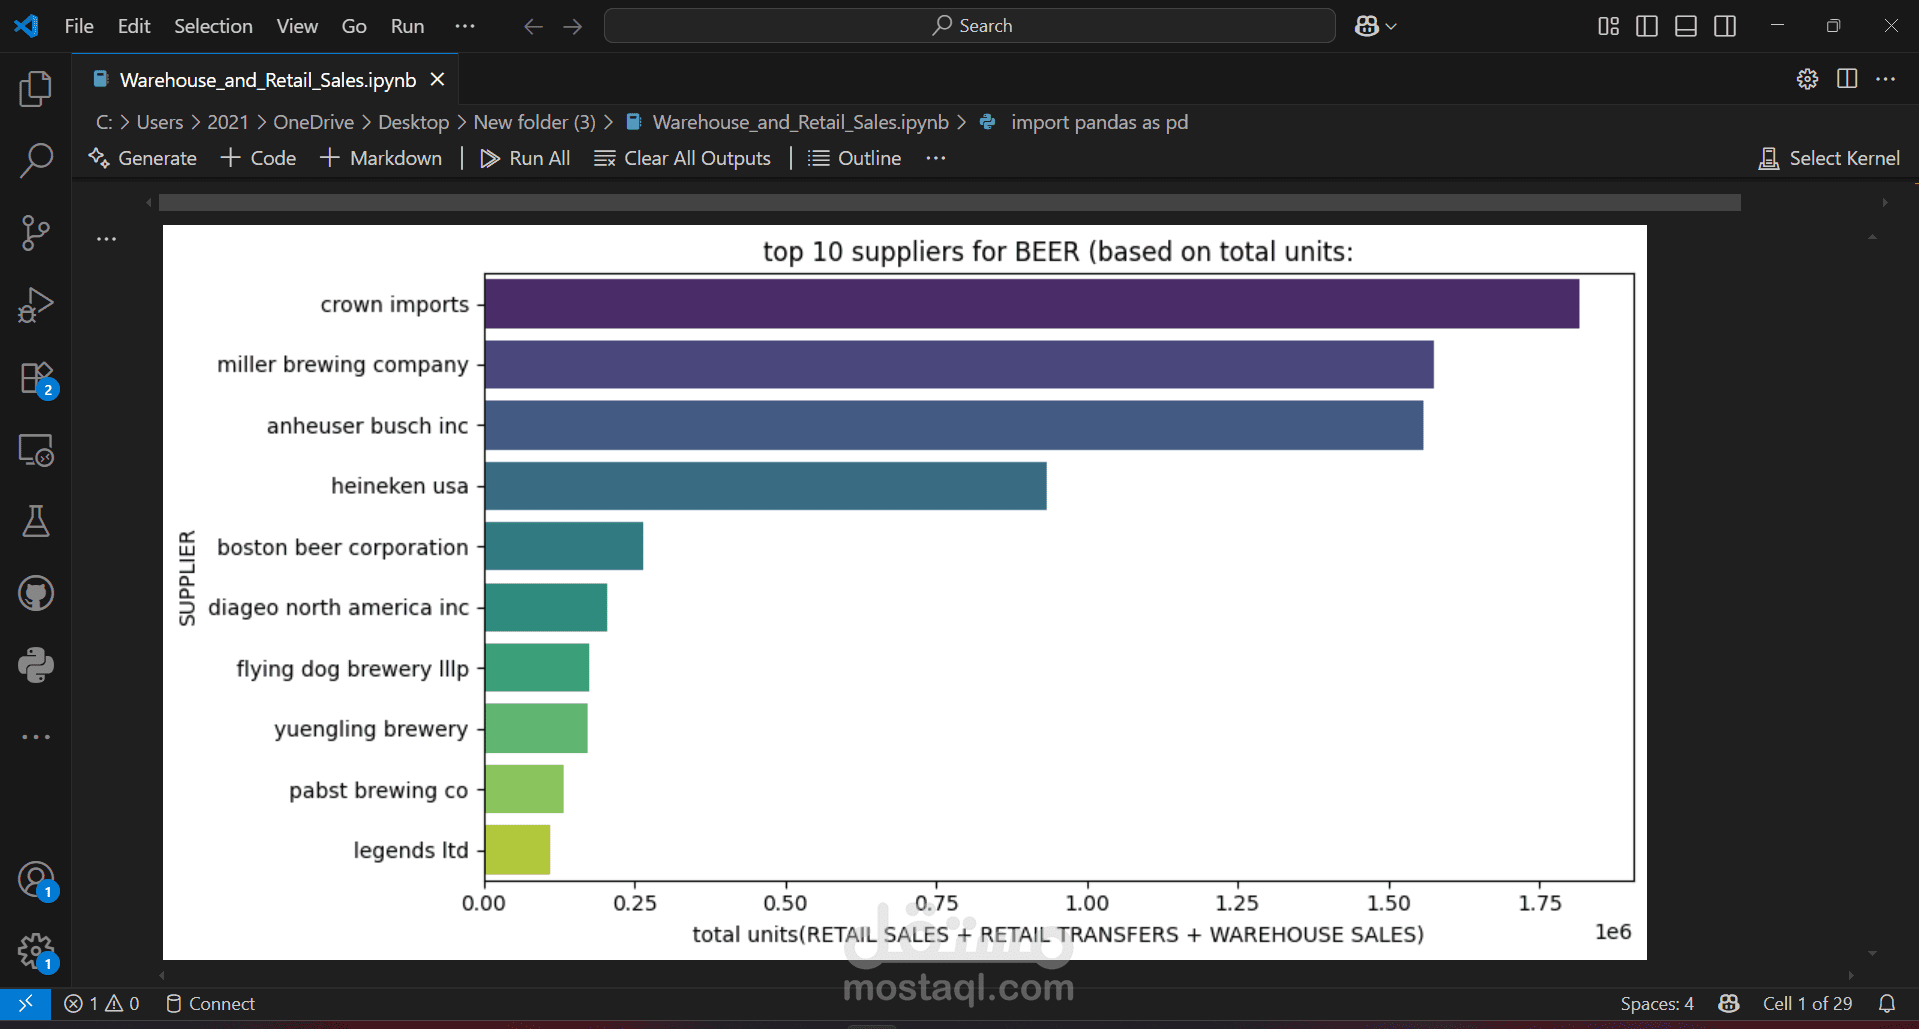Go forward in navigation history
Screen dimensions: 1919x1029
(x=573, y=26)
